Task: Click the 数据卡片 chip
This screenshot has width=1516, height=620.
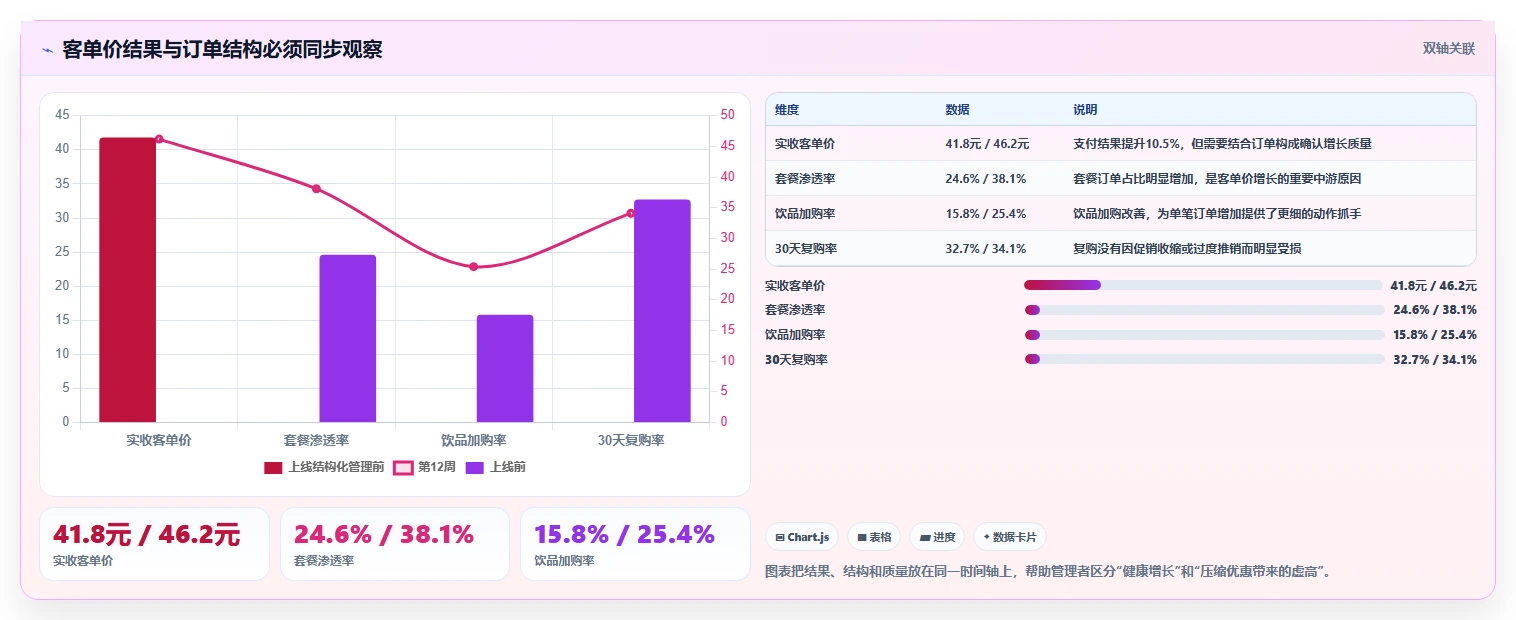Action: point(1010,537)
